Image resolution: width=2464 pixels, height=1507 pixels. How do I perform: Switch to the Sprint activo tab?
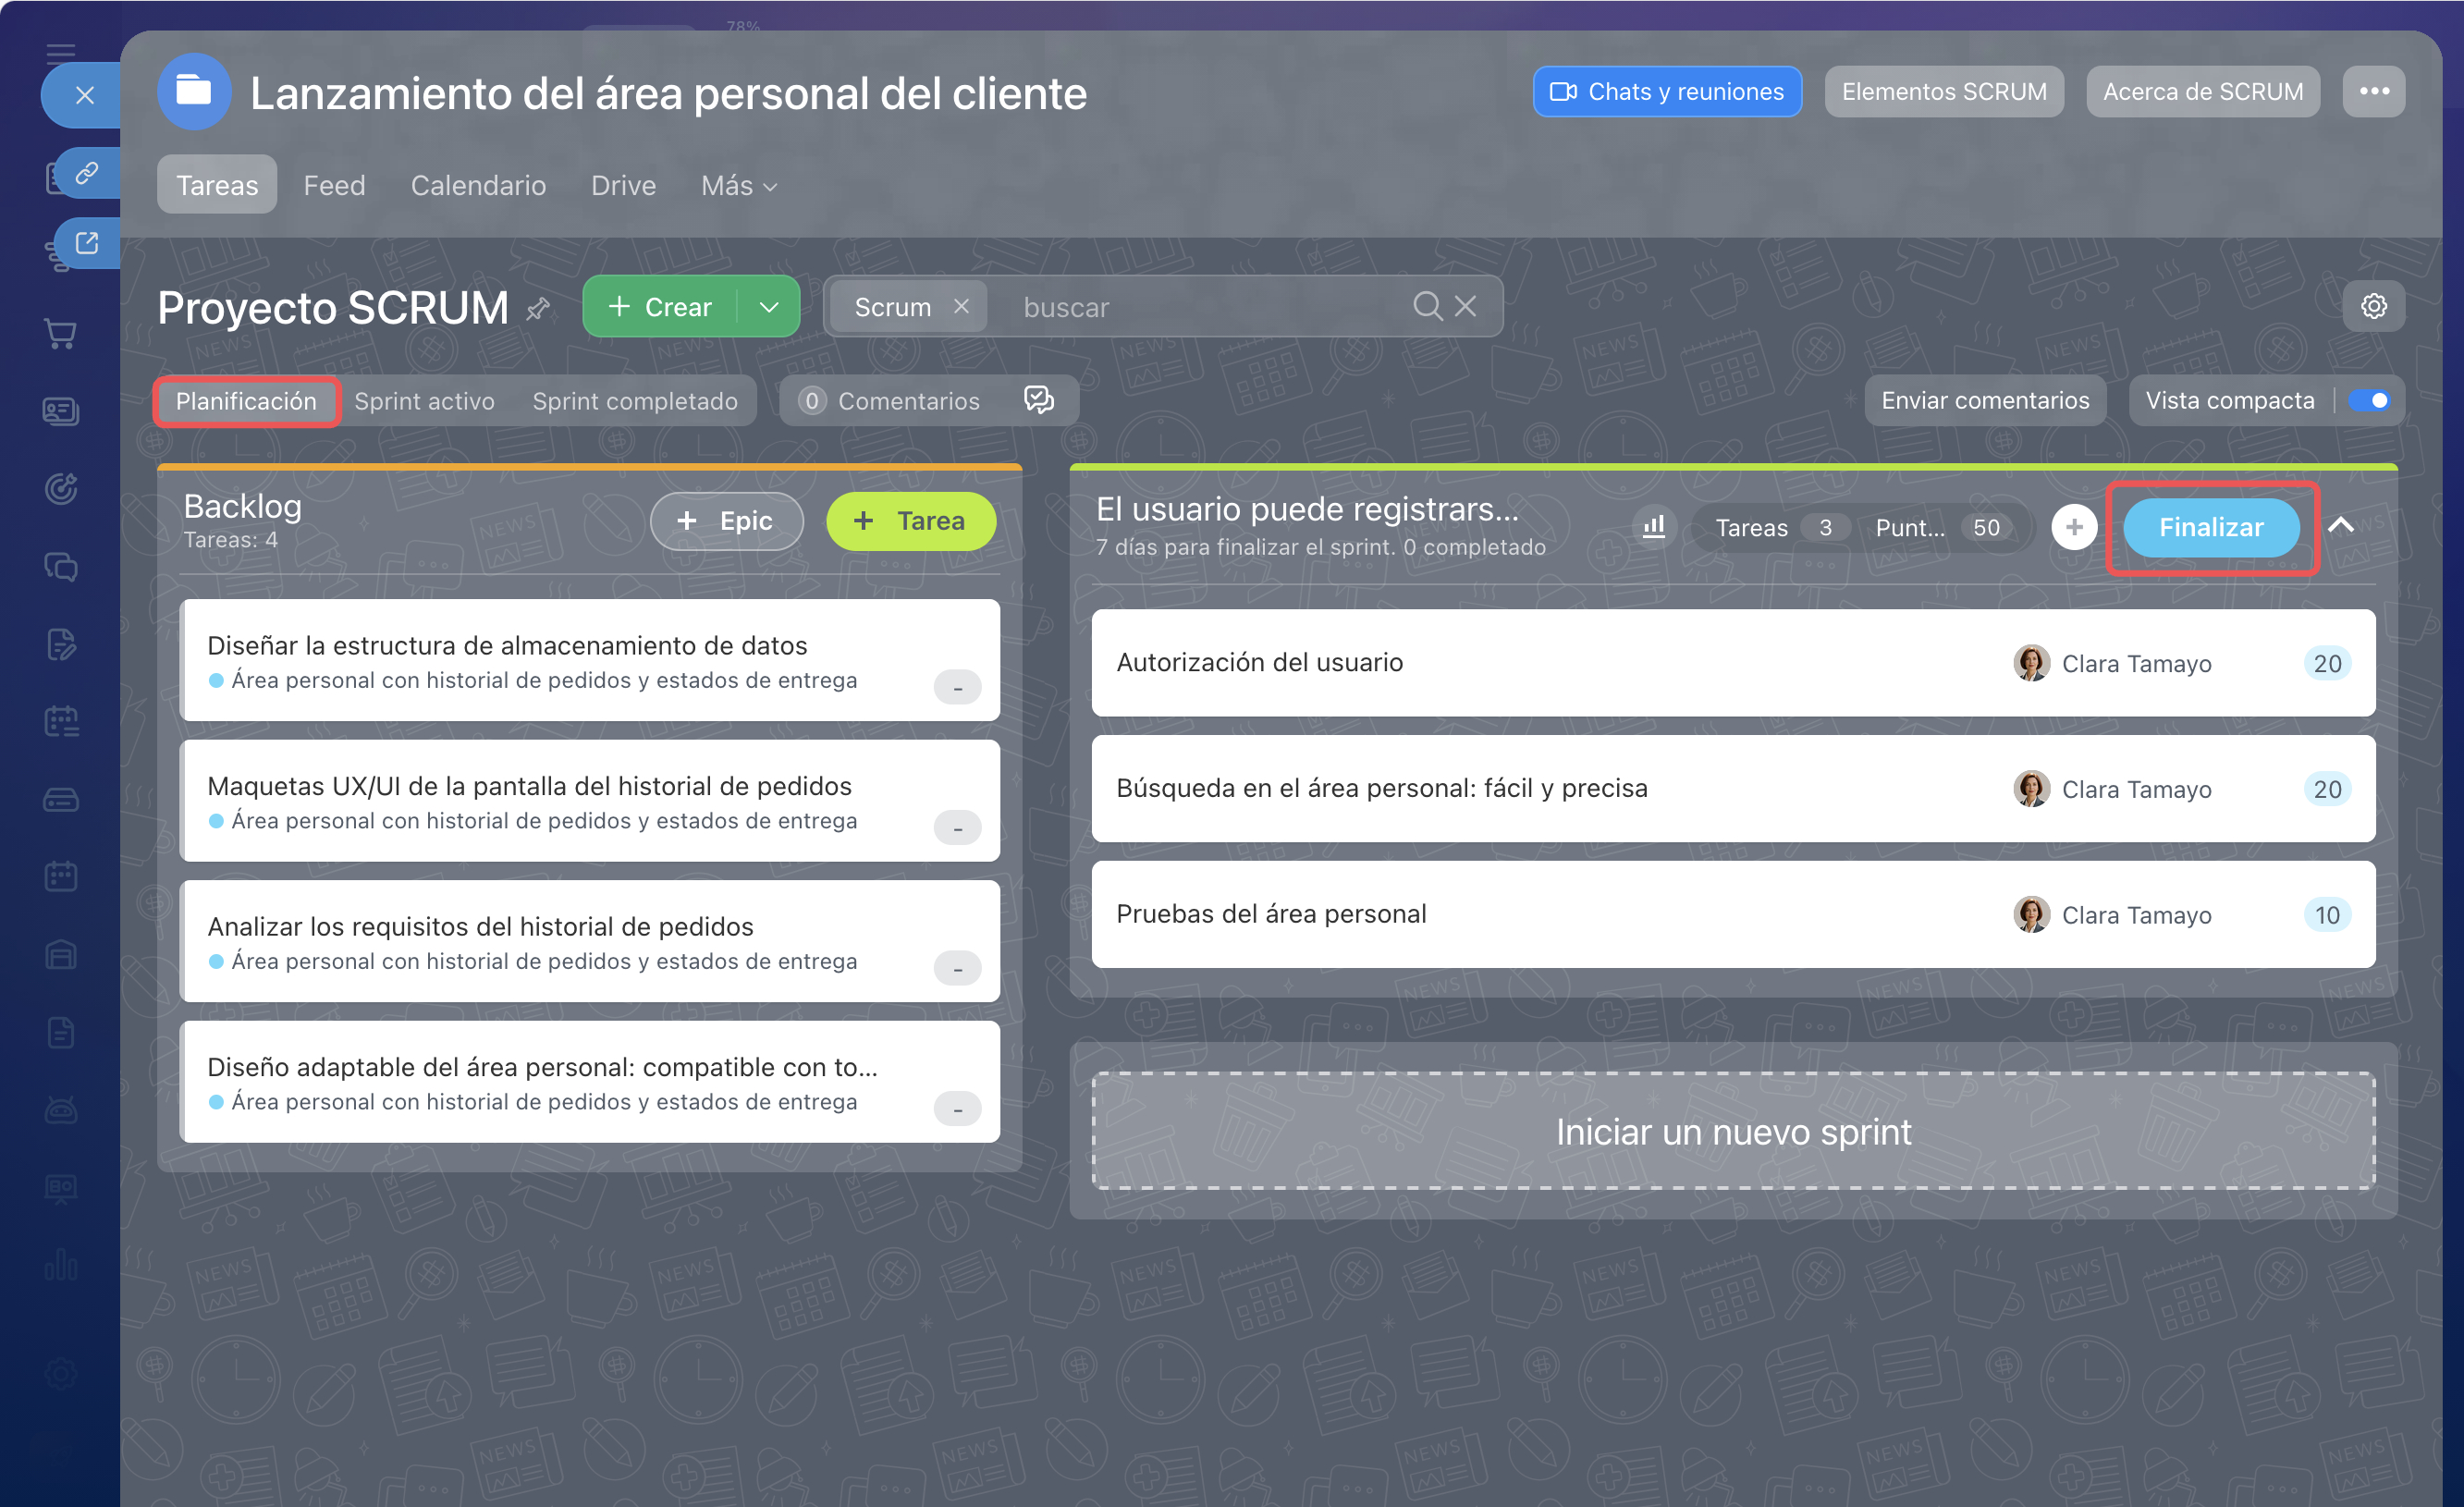click(424, 401)
